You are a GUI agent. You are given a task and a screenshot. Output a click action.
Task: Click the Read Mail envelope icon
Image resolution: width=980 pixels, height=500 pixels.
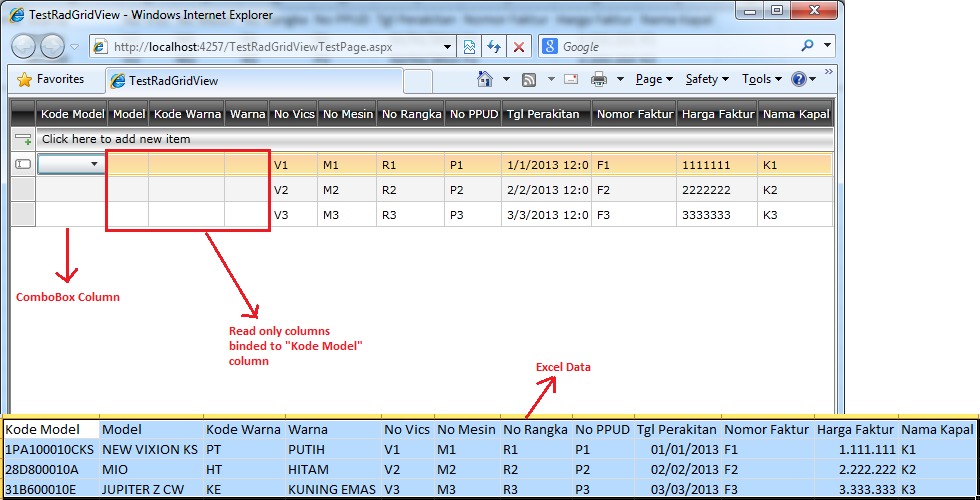tap(571, 79)
